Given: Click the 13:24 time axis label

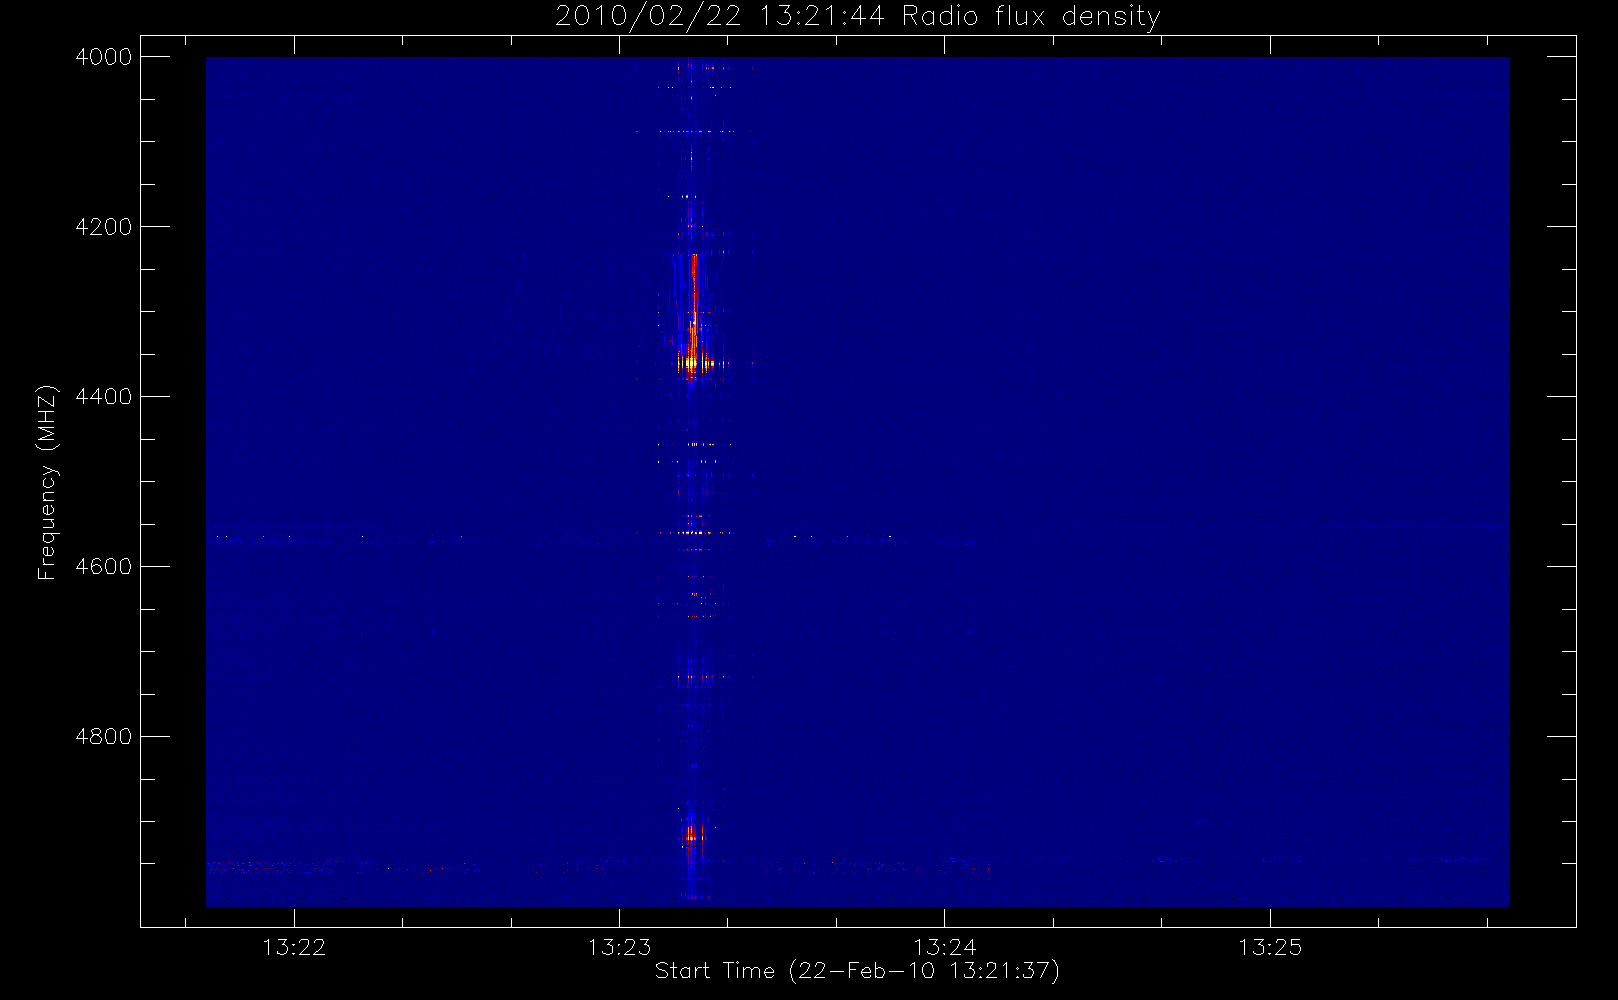Looking at the screenshot, I should [944, 947].
